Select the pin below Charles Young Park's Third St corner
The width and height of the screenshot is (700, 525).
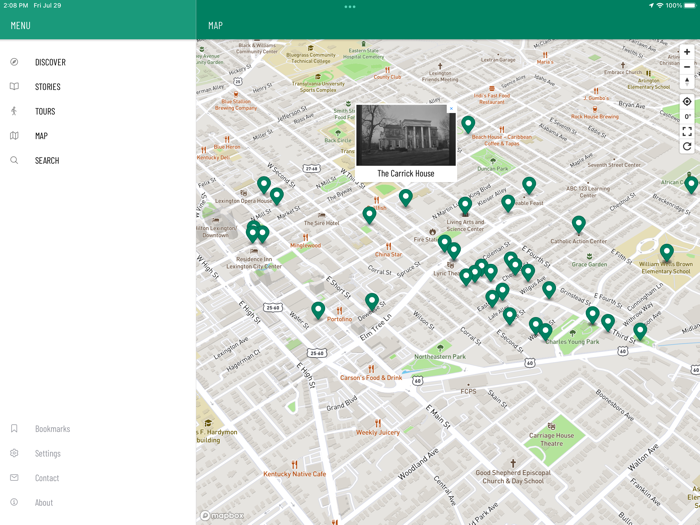pos(640,331)
